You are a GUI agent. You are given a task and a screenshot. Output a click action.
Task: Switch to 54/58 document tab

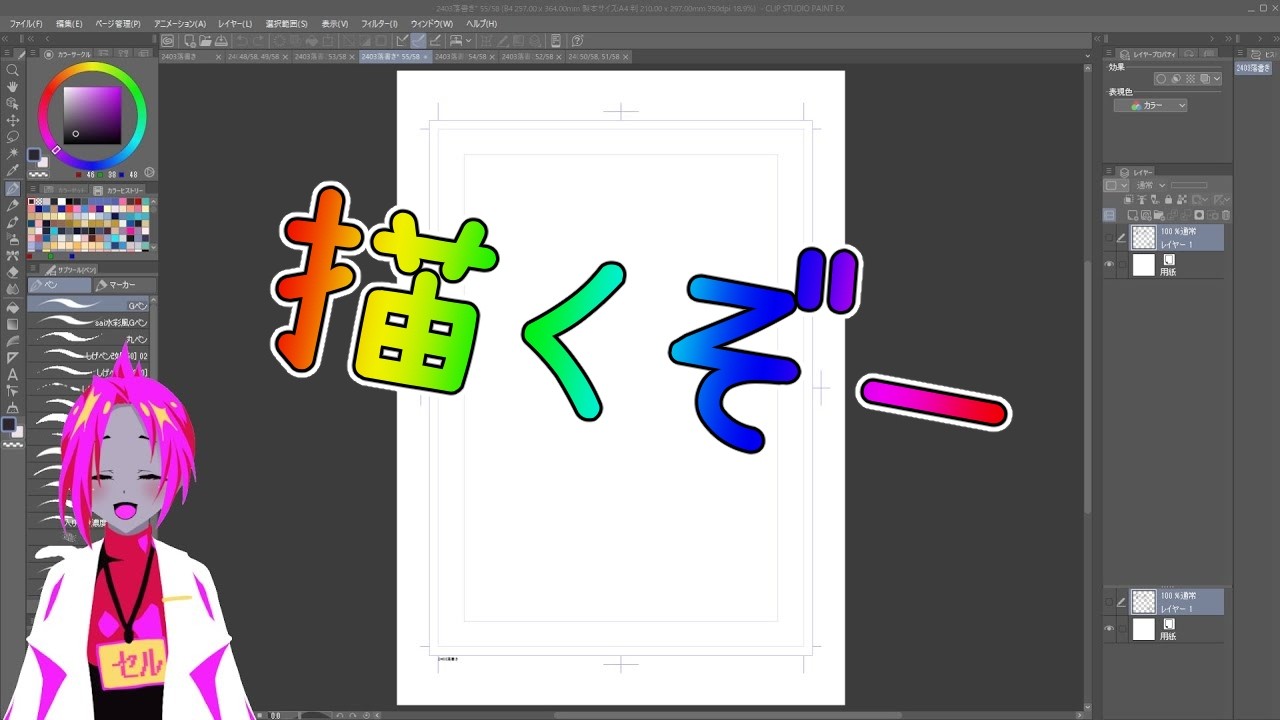(464, 57)
